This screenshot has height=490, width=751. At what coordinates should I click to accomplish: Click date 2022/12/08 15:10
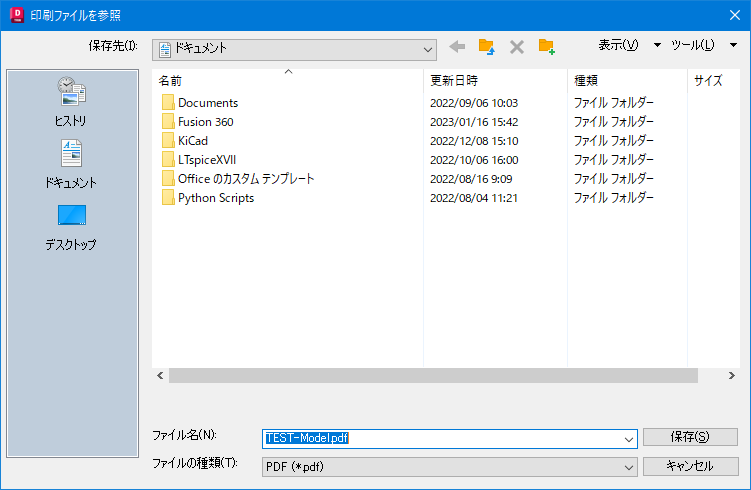point(474,141)
